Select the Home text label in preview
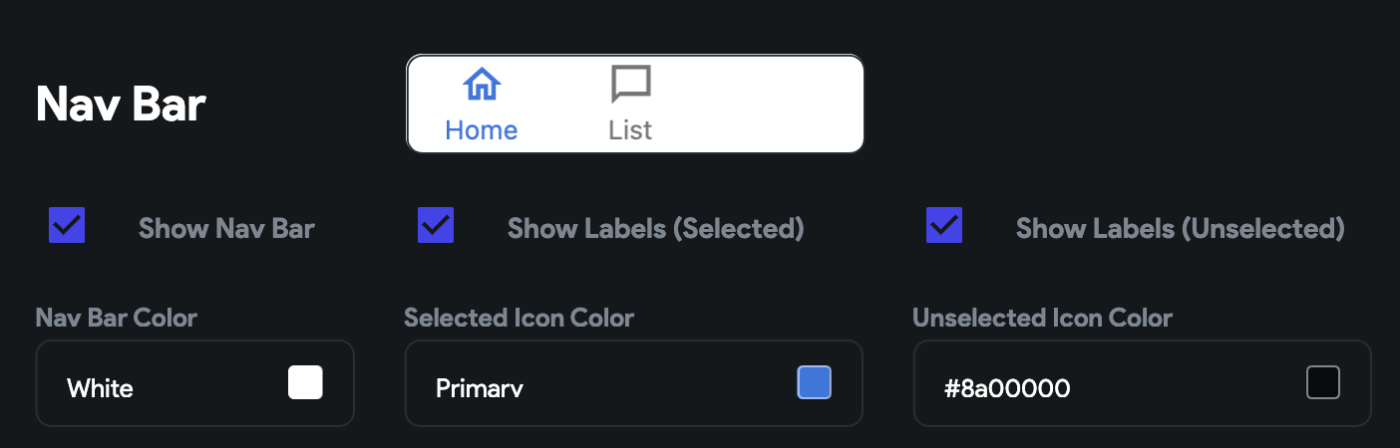Viewport: 1400px width, 448px height. point(481,130)
